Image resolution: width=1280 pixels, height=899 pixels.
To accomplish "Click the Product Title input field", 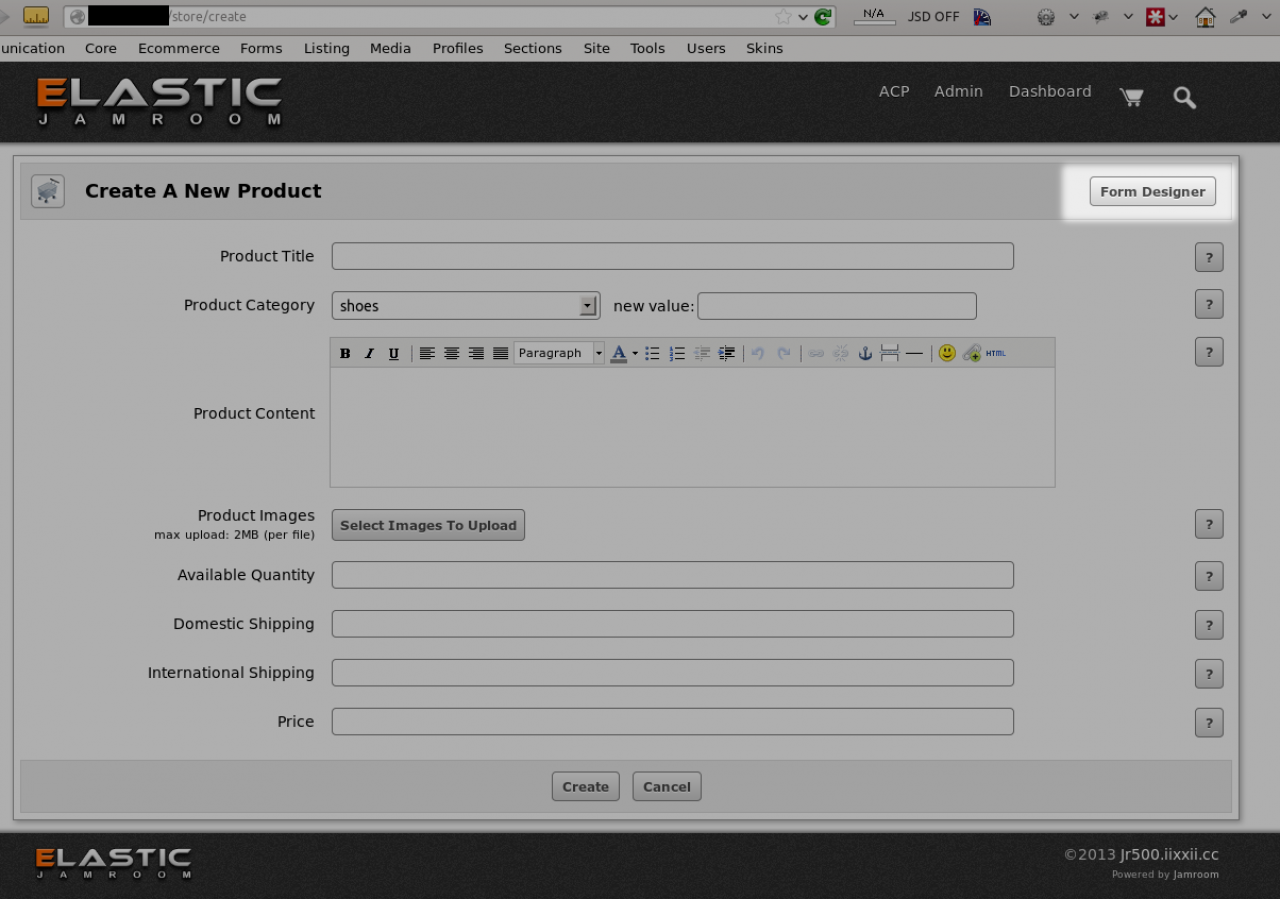I will (672, 257).
